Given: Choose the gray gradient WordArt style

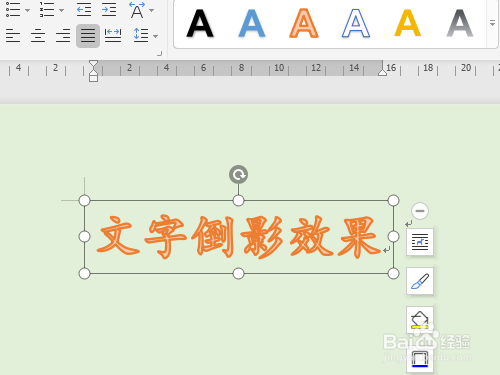Looking at the screenshot, I should click(460, 24).
